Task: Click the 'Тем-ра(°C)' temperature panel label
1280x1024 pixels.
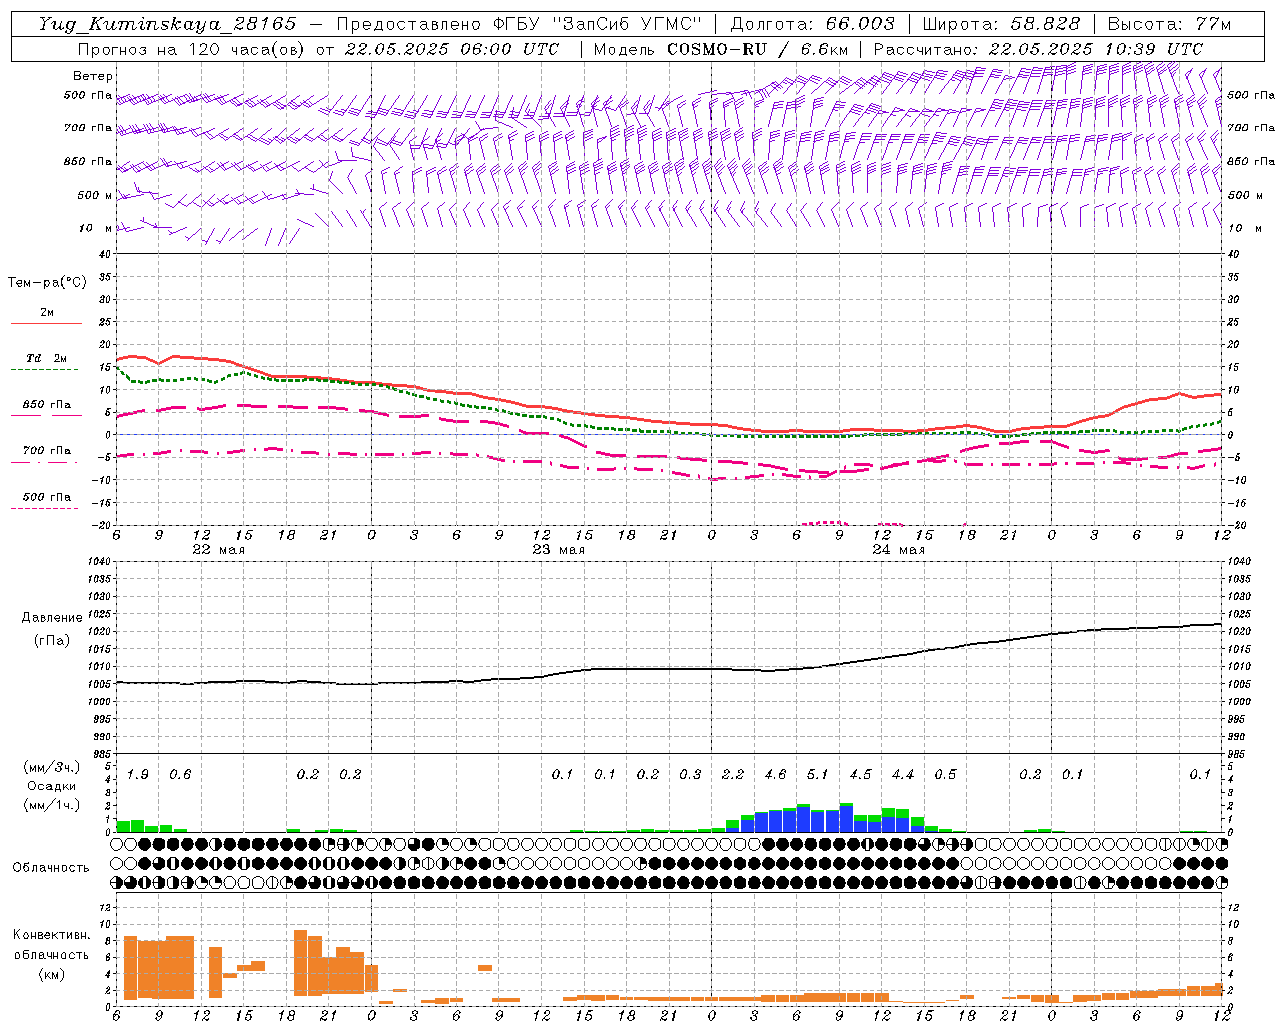Action: click(x=47, y=282)
